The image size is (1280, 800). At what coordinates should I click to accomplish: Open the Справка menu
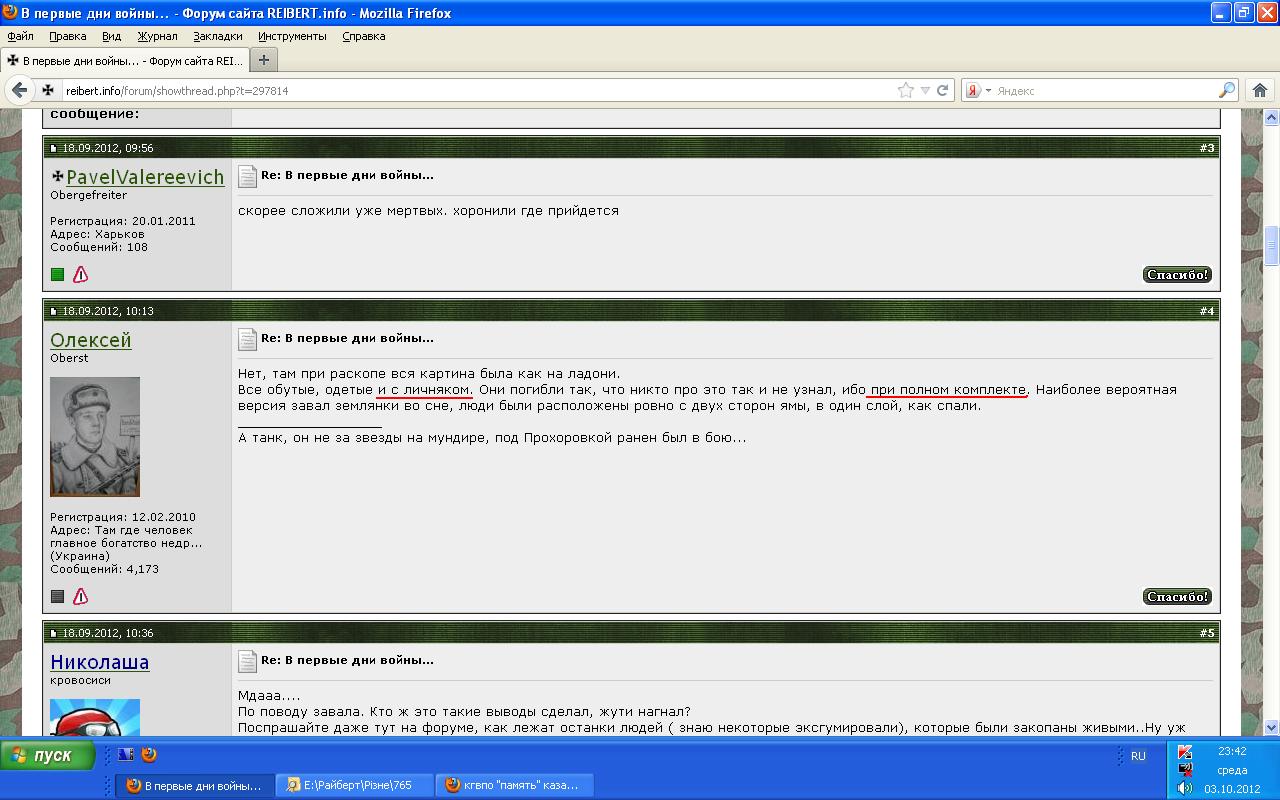(x=364, y=36)
